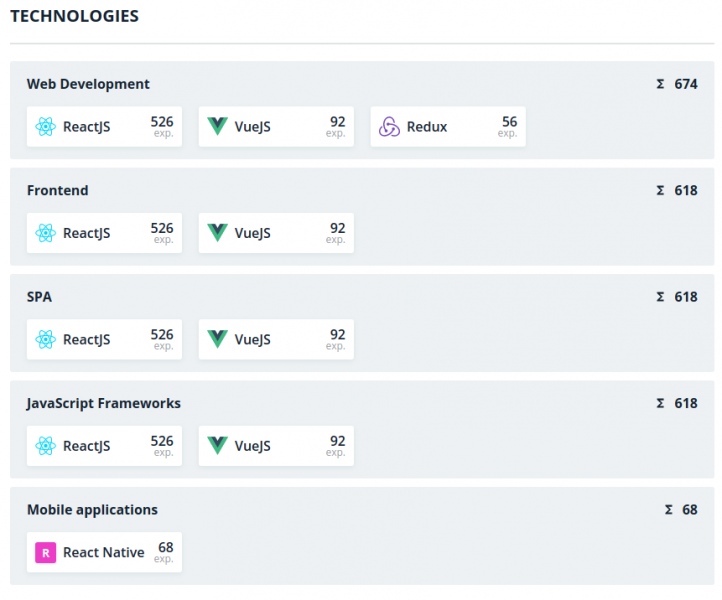Screen dimensions: 722x600
Task: Click the ReactJS icon under Web Development
Action: point(46,127)
